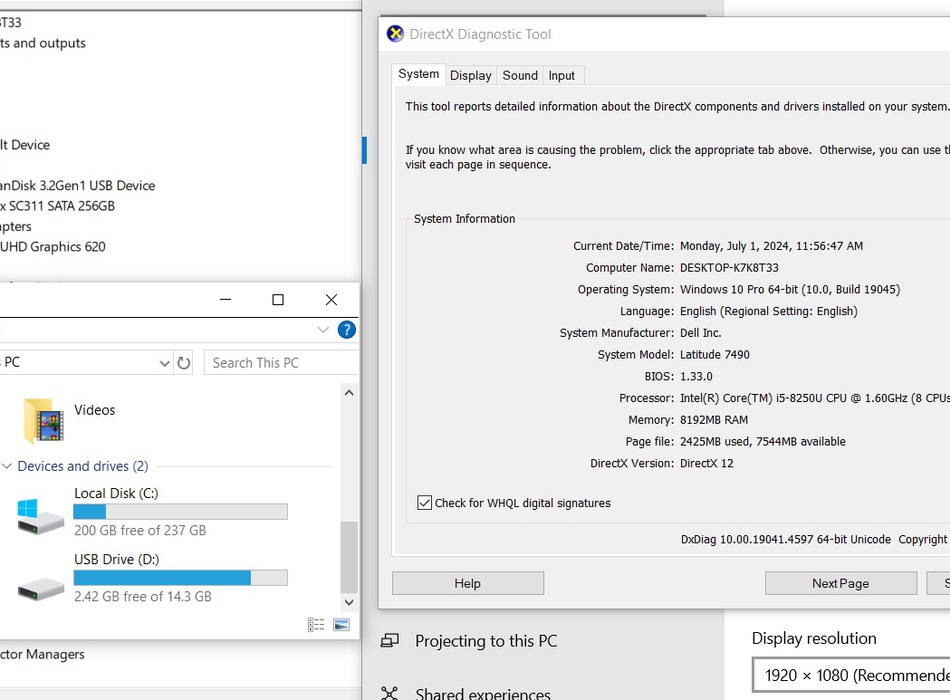Screen dimensions: 950x700
Task: Click the Help button in DxDiag
Action: 467,583
